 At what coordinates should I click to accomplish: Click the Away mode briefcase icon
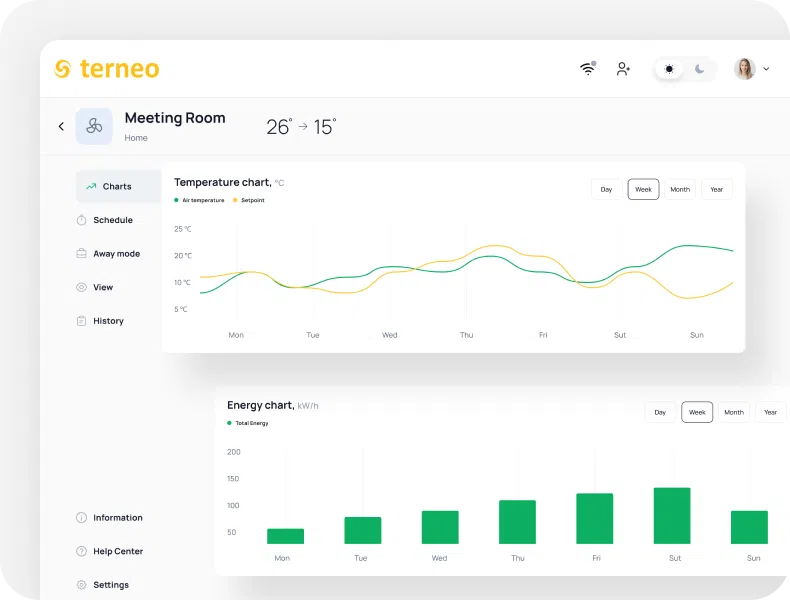81,253
